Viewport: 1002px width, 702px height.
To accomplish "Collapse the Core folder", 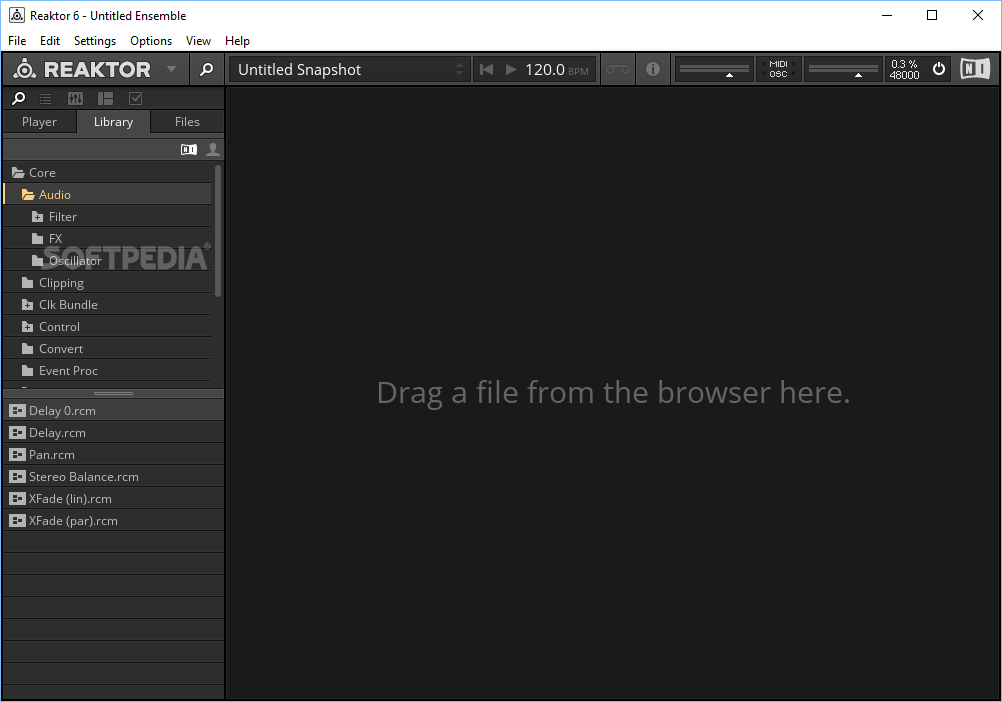I will coord(18,172).
